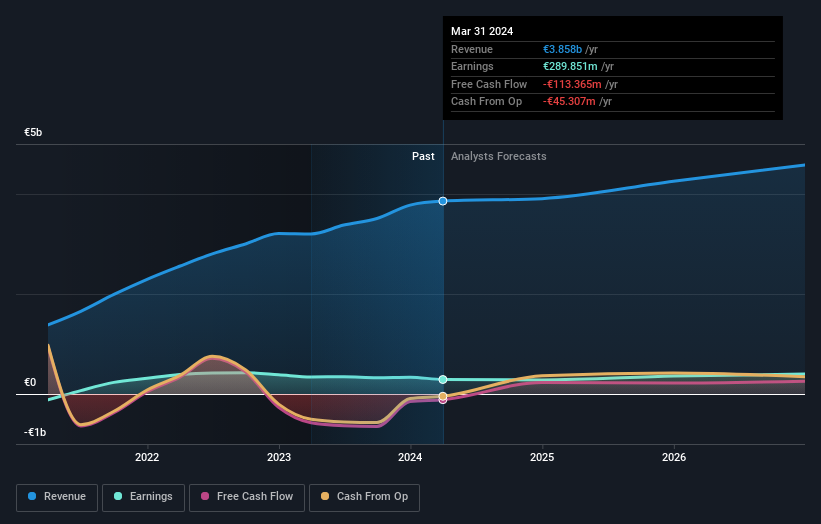821x524 pixels.
Task: Click the €289.851m earnings value in tooltip
Action: (570, 66)
